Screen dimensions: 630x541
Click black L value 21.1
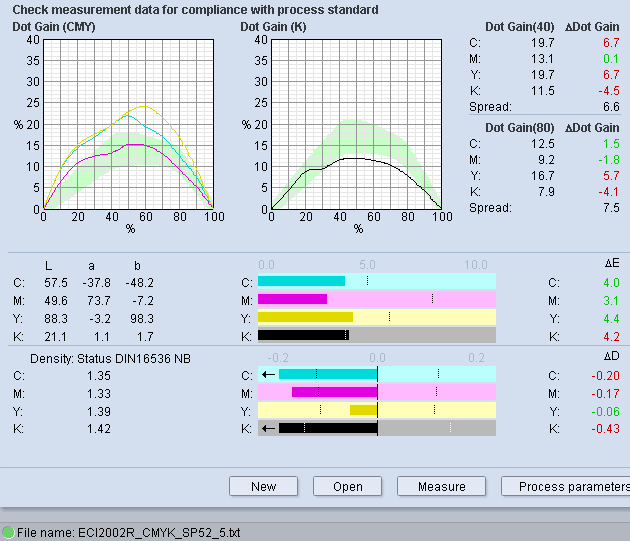coord(55,336)
